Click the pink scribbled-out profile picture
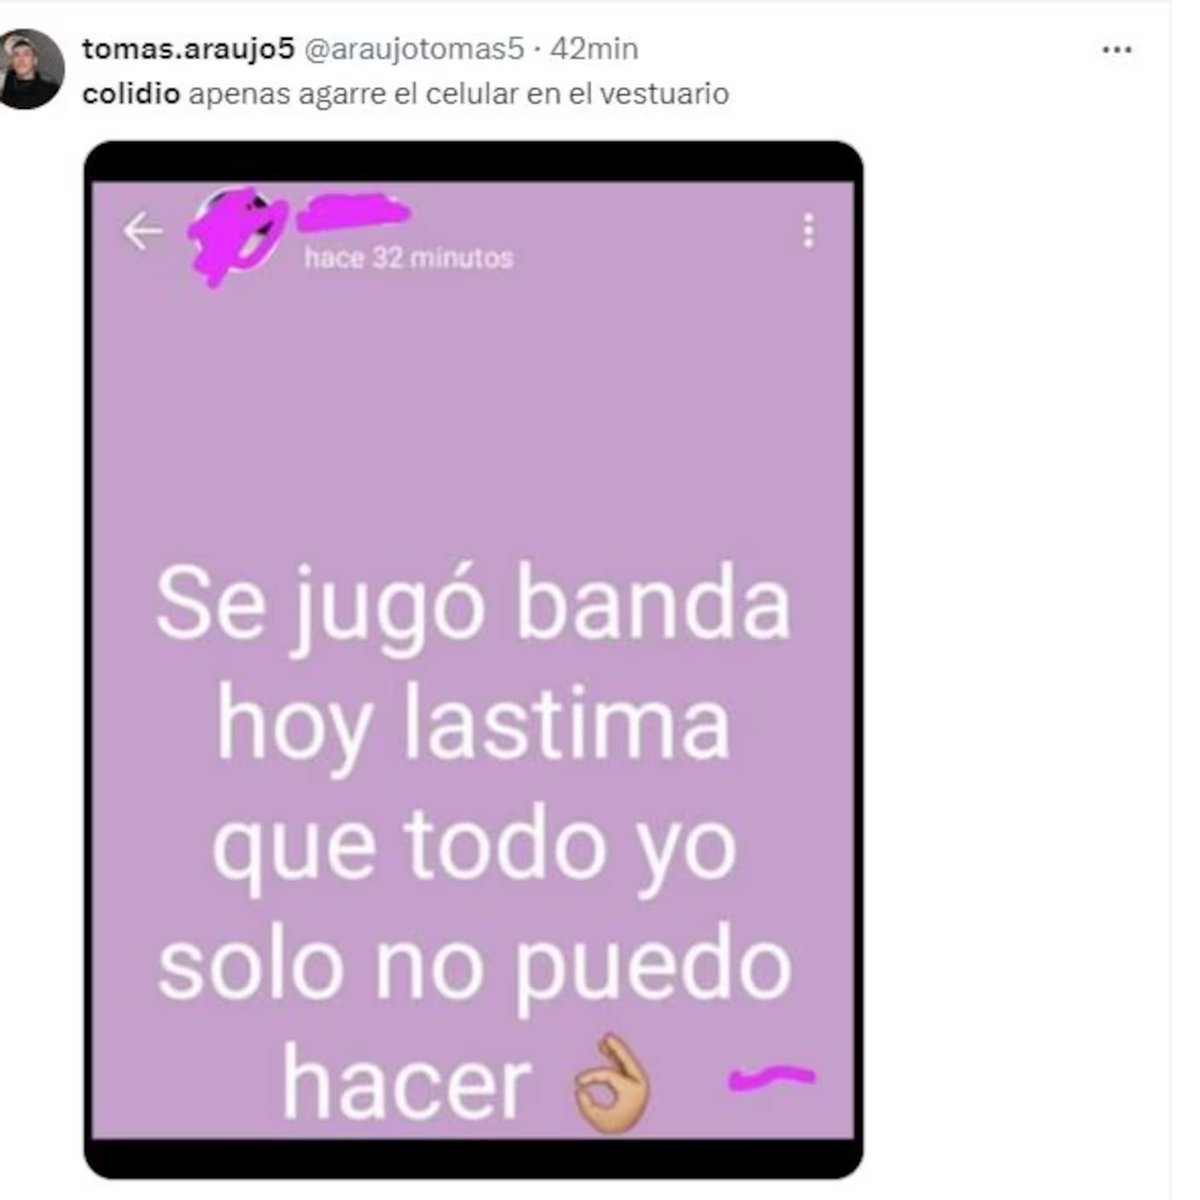1200x1200 pixels. point(238,235)
